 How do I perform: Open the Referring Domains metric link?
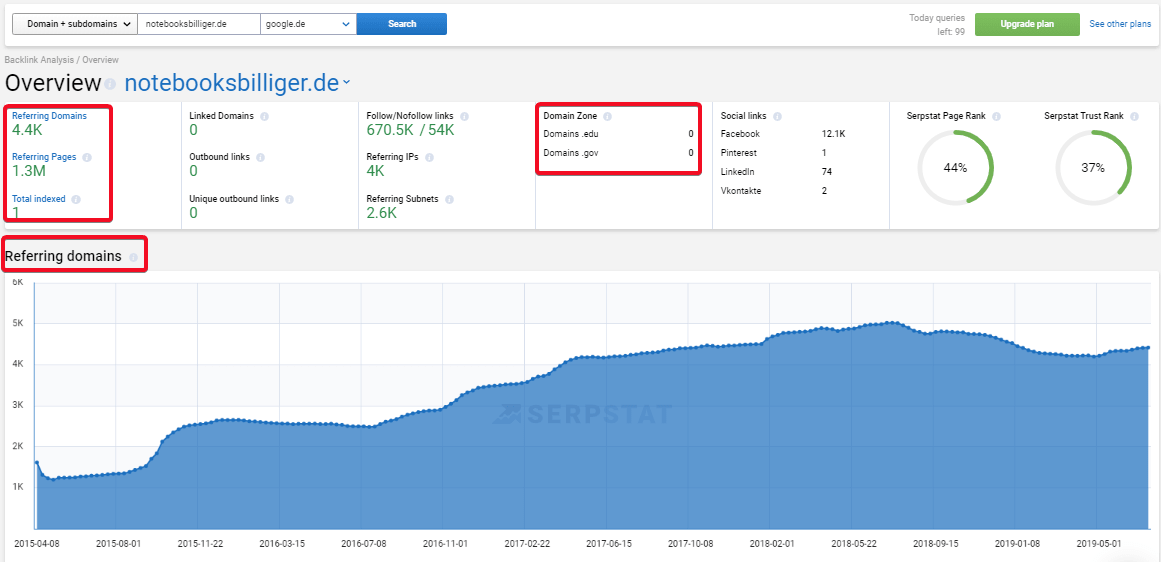click(x=49, y=116)
